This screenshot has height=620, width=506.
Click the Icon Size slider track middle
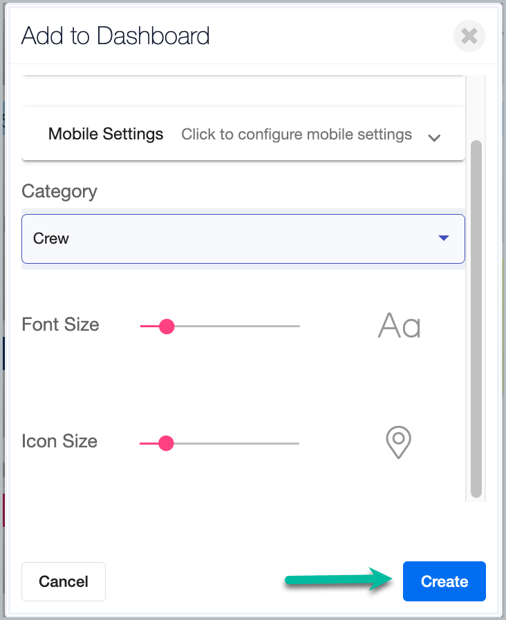220,443
